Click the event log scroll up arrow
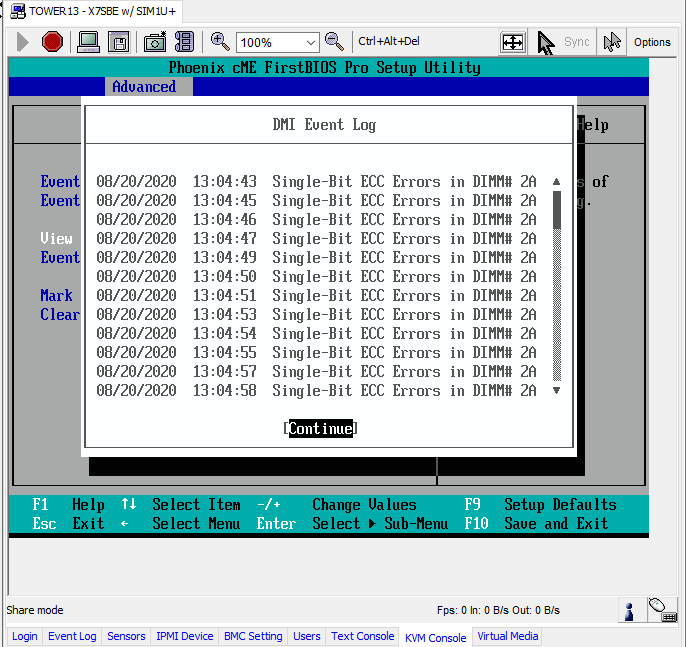 tap(556, 181)
